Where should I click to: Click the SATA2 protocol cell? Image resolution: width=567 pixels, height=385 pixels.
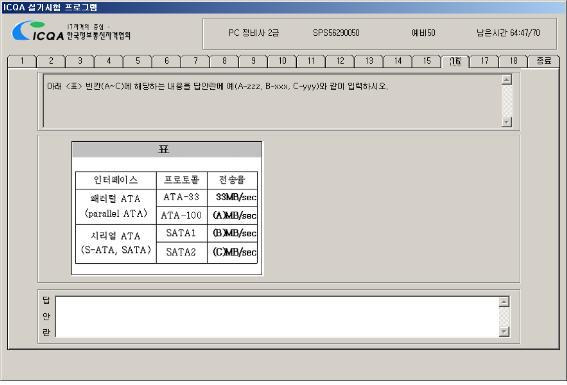(x=182, y=252)
